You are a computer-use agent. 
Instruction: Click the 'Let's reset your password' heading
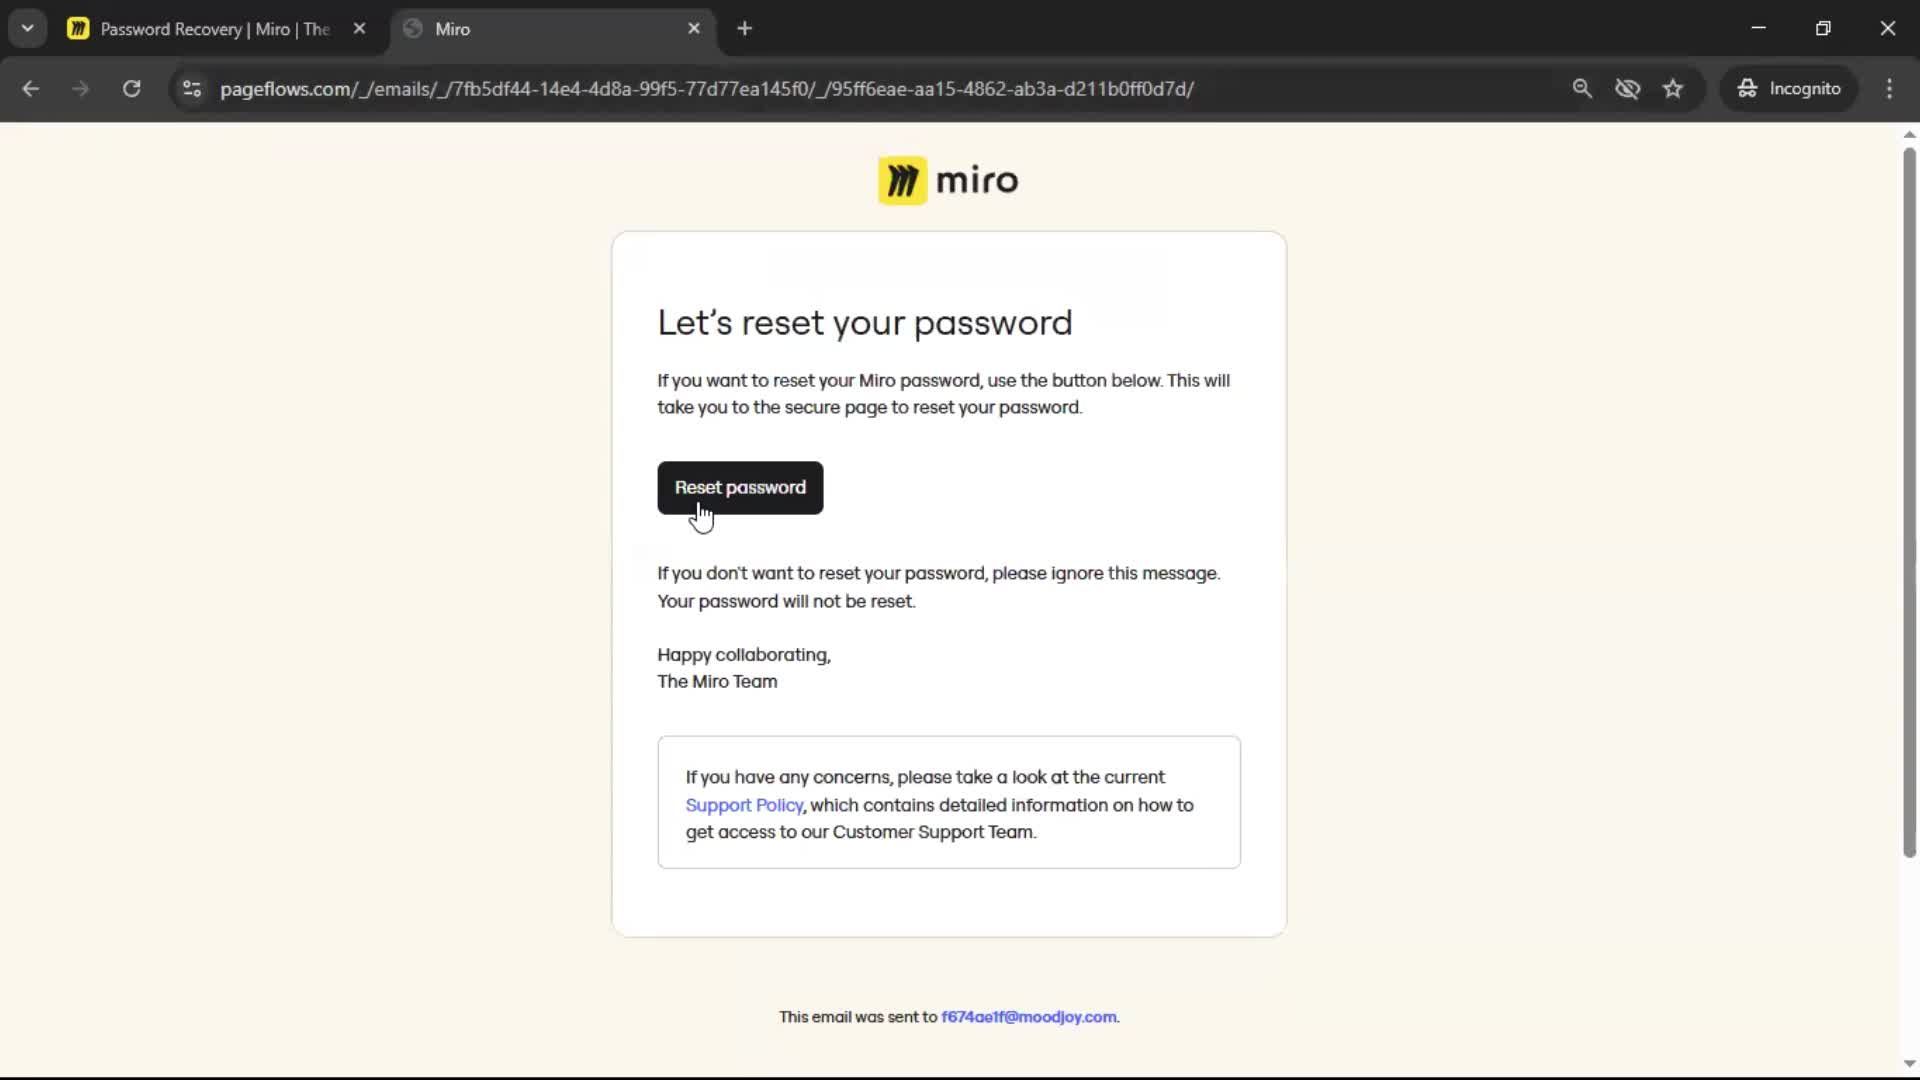click(864, 323)
